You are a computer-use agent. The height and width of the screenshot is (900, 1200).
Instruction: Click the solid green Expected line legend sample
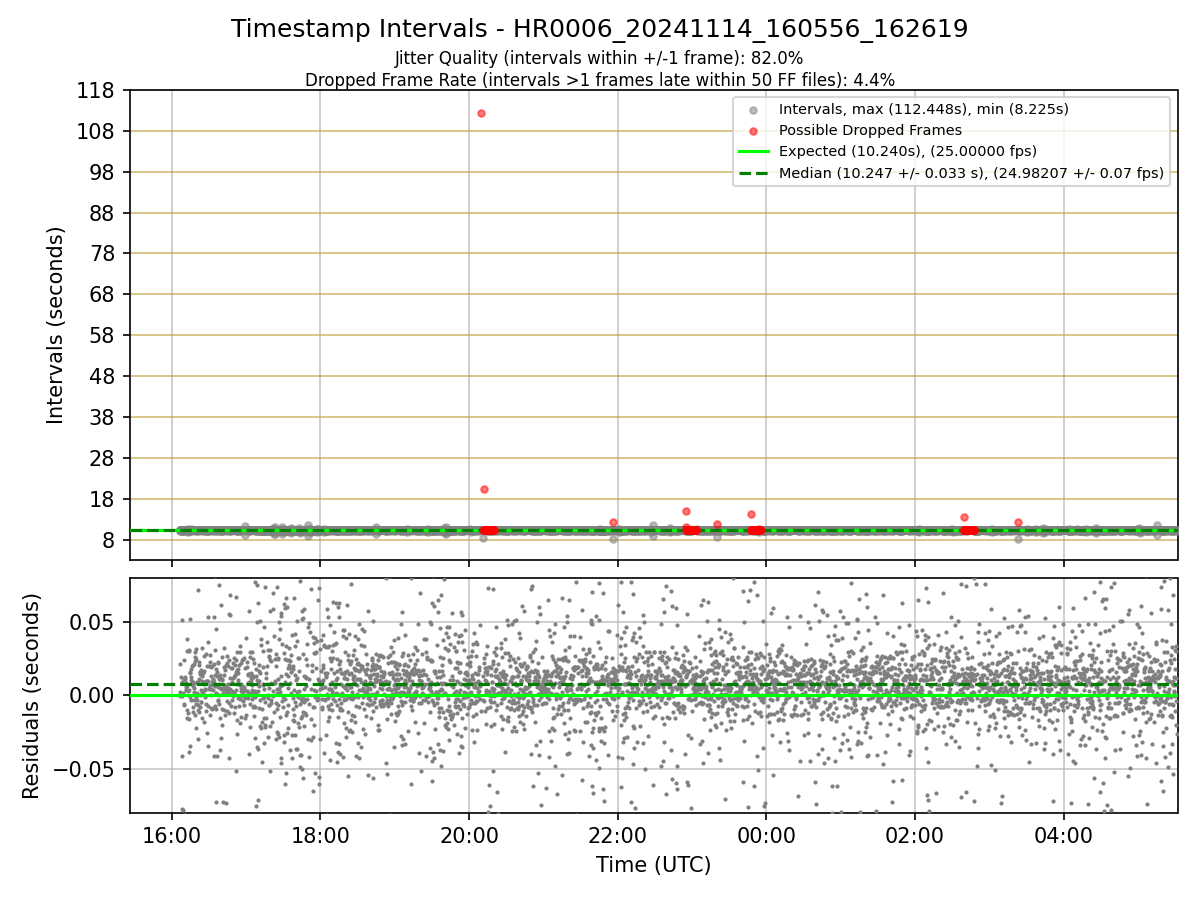pyautogui.click(x=753, y=151)
